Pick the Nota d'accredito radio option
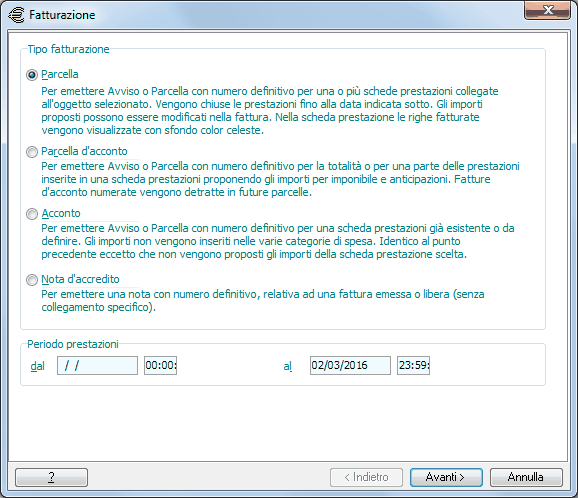Screen dimensions: 578x498 (32, 280)
